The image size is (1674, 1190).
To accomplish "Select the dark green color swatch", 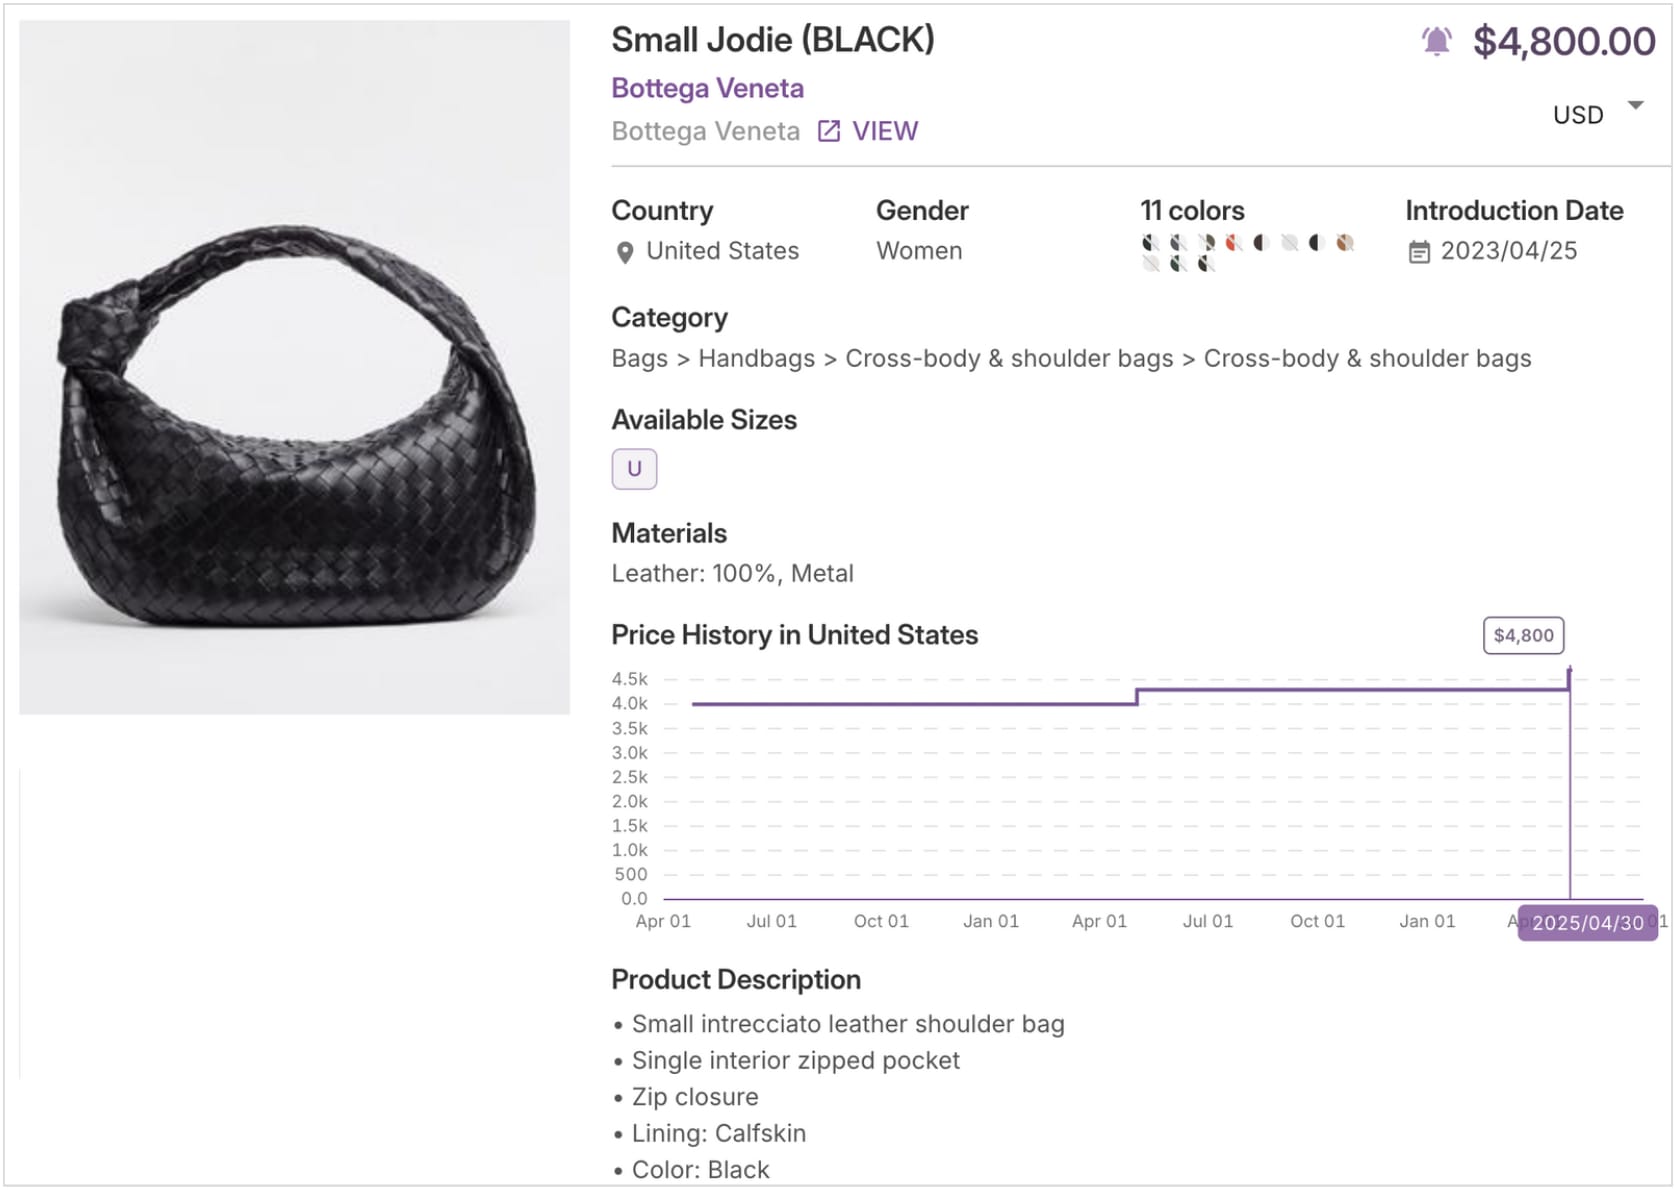I will [1176, 264].
